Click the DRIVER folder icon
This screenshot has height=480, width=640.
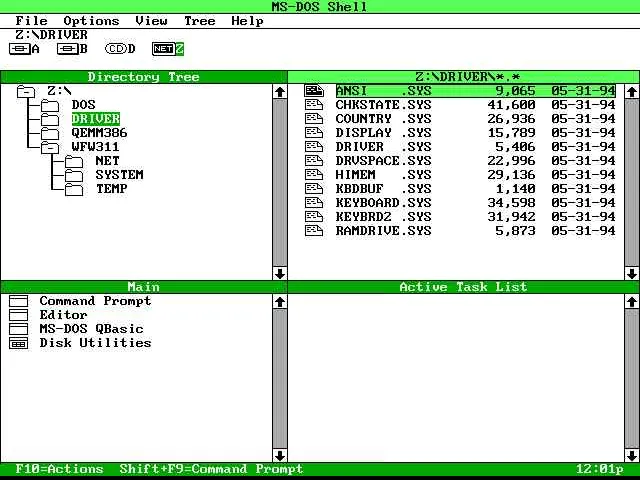tap(50, 120)
